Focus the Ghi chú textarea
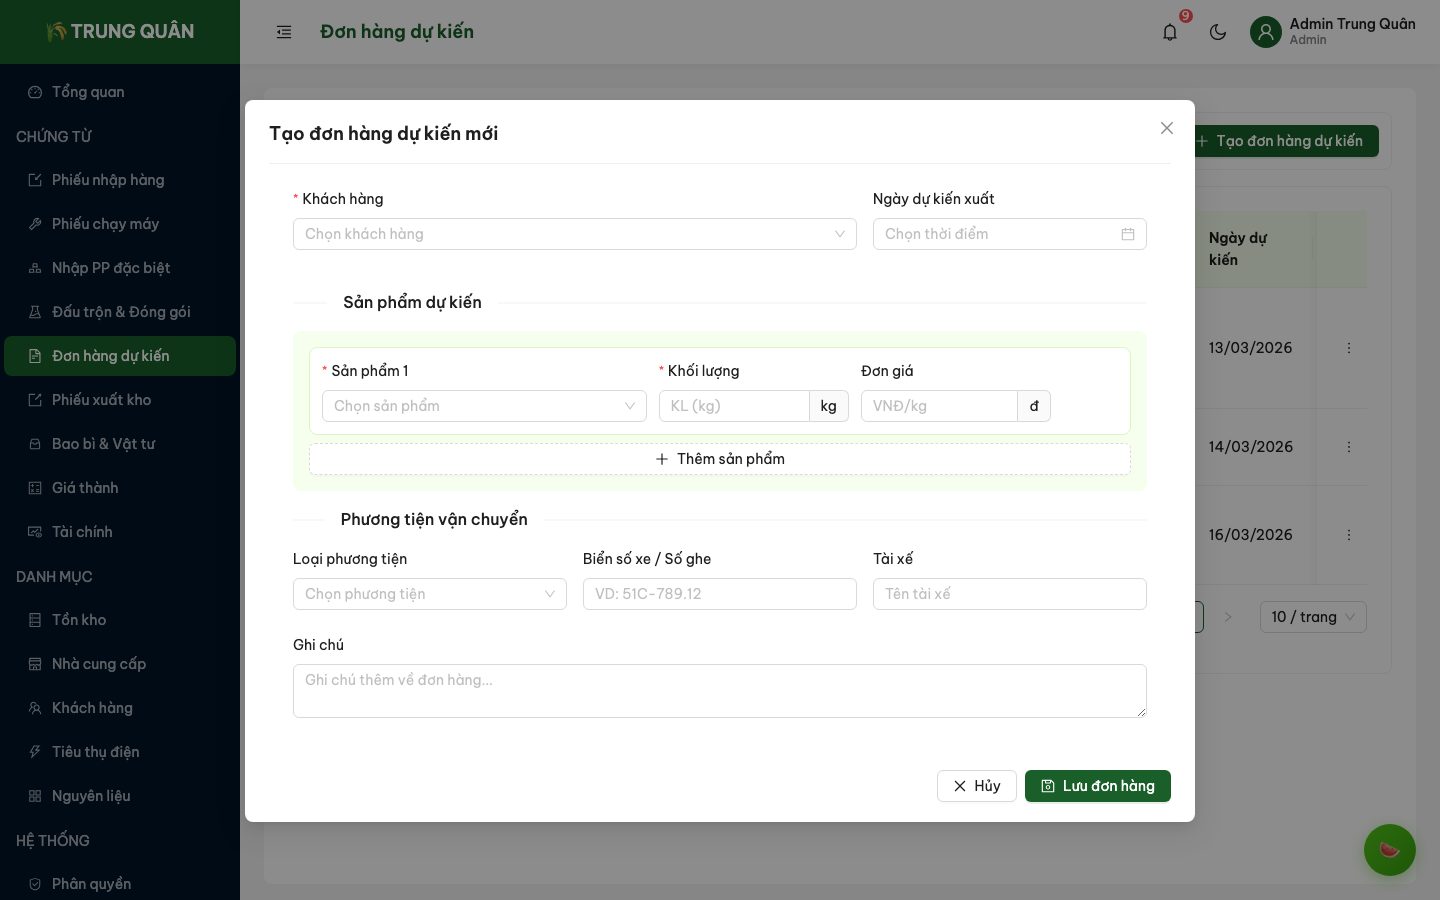The height and width of the screenshot is (900, 1440). (x=719, y=691)
